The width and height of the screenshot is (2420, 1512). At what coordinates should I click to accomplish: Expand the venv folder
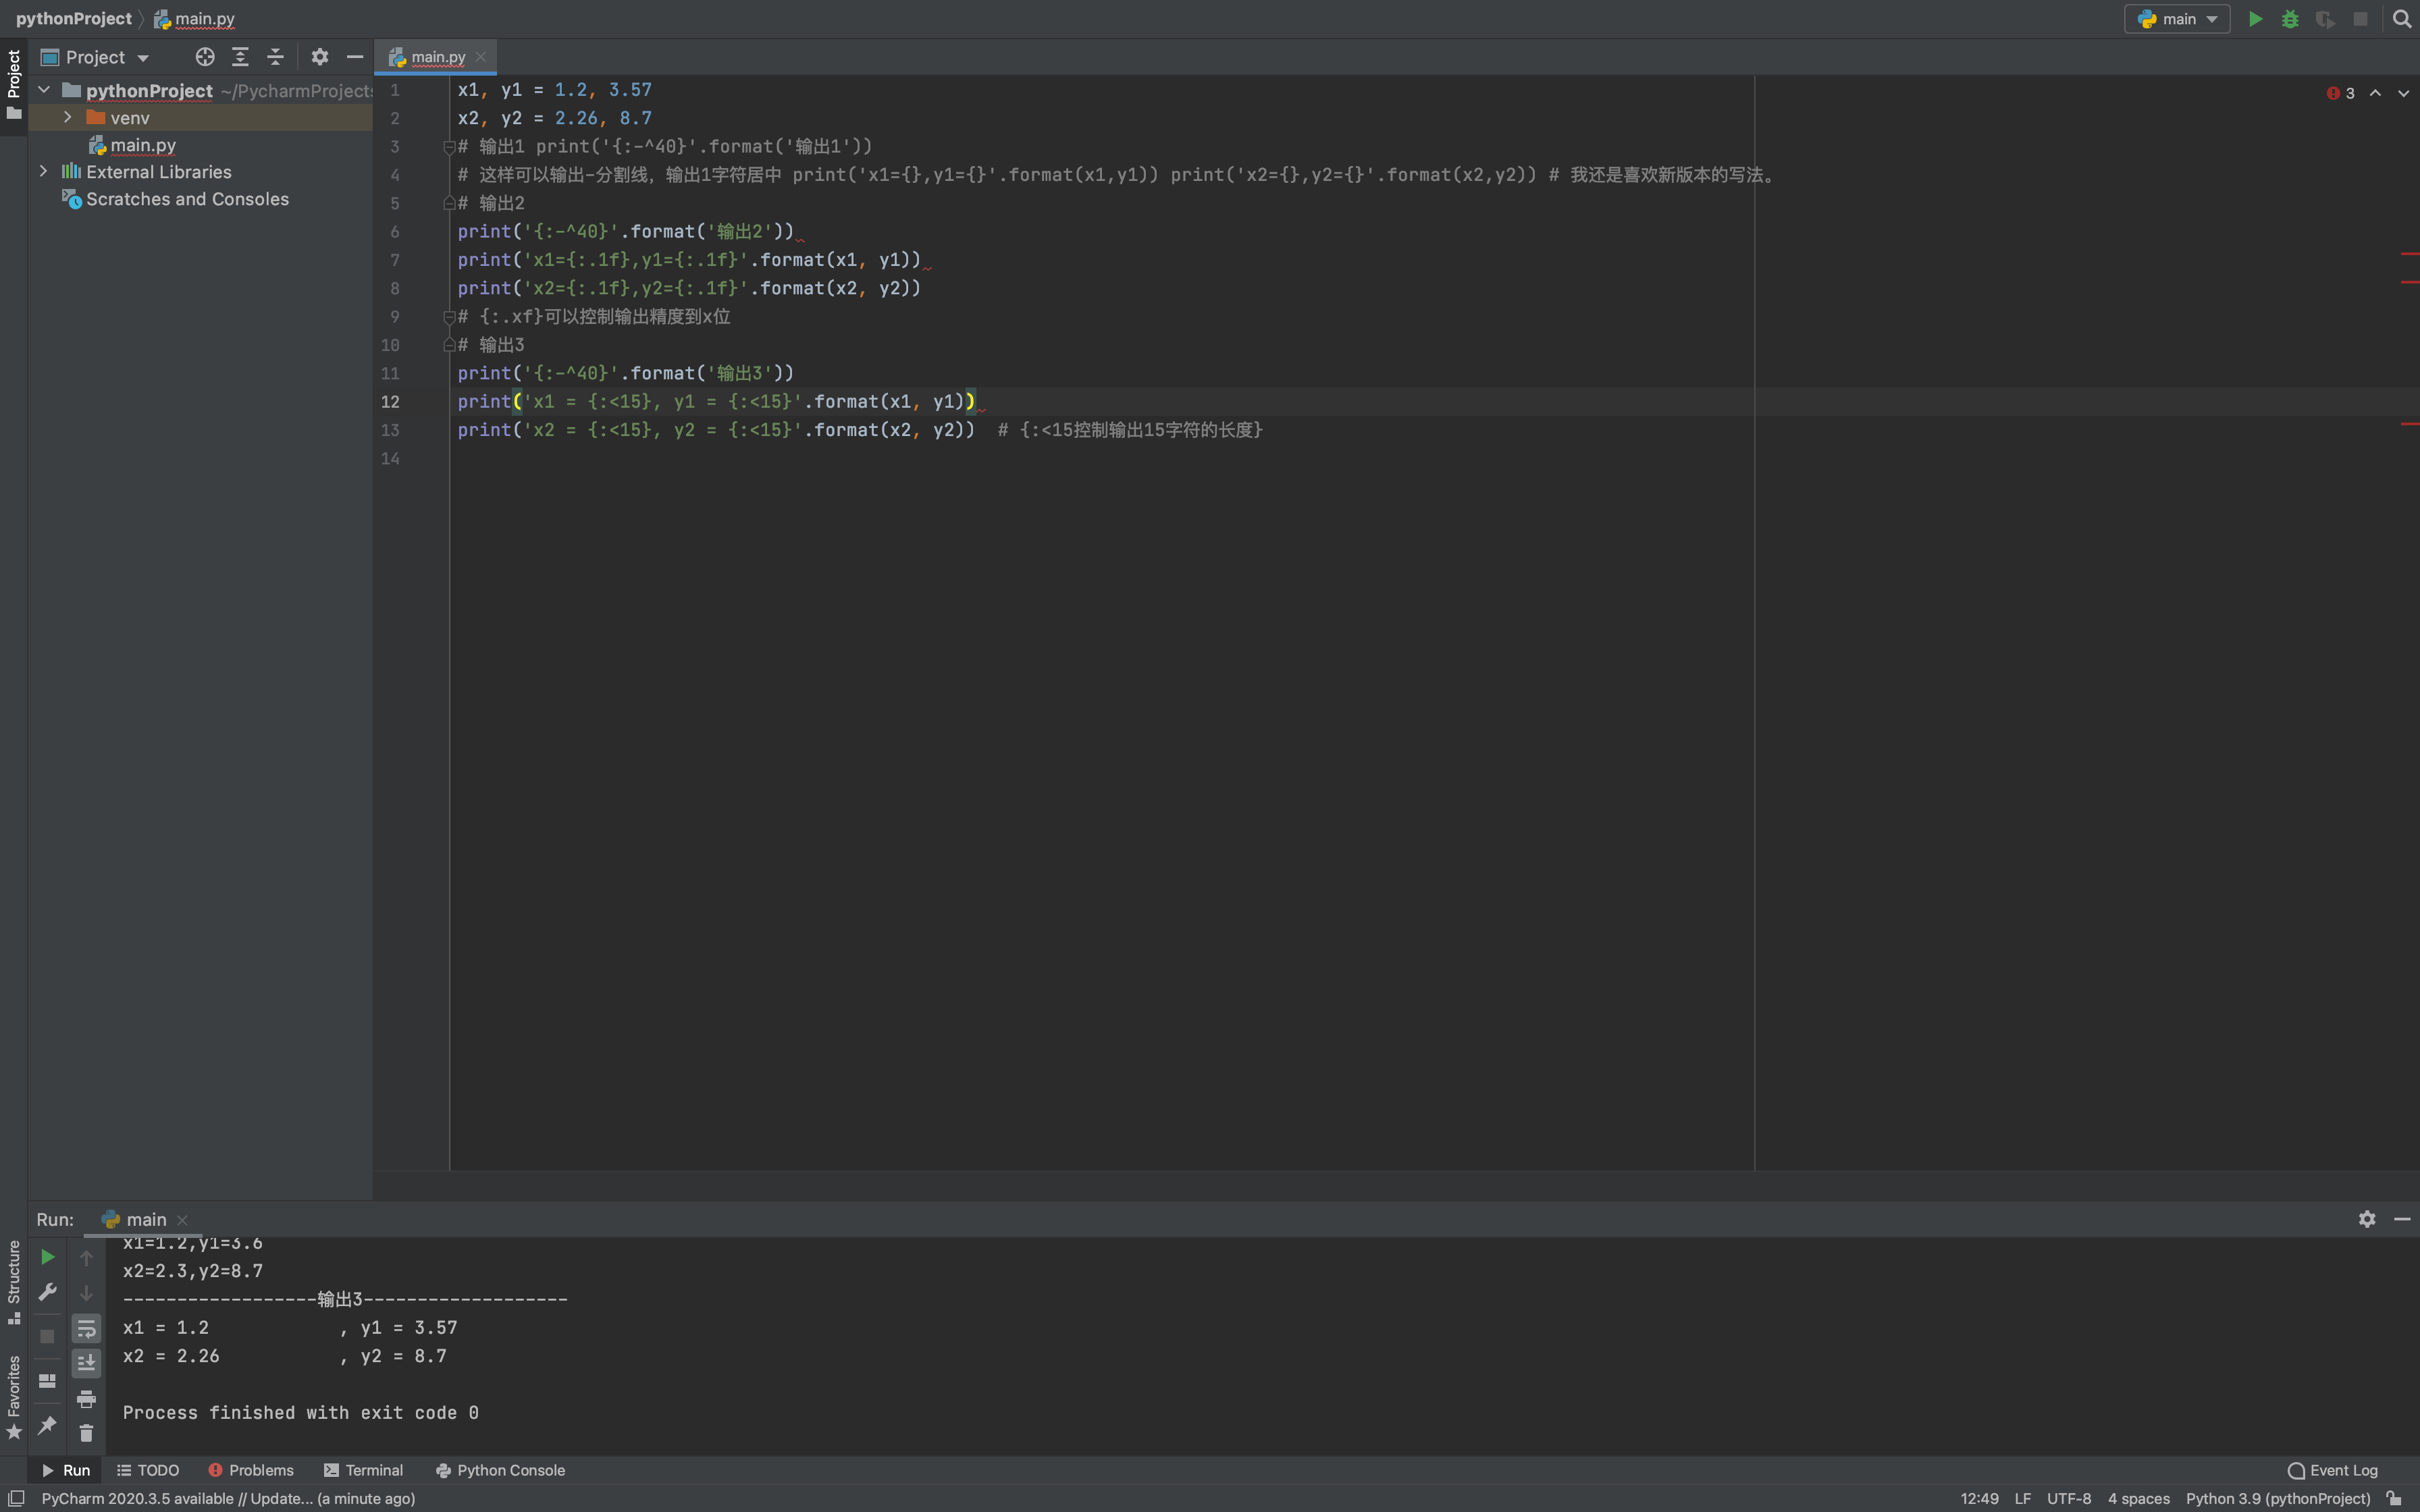click(x=67, y=118)
